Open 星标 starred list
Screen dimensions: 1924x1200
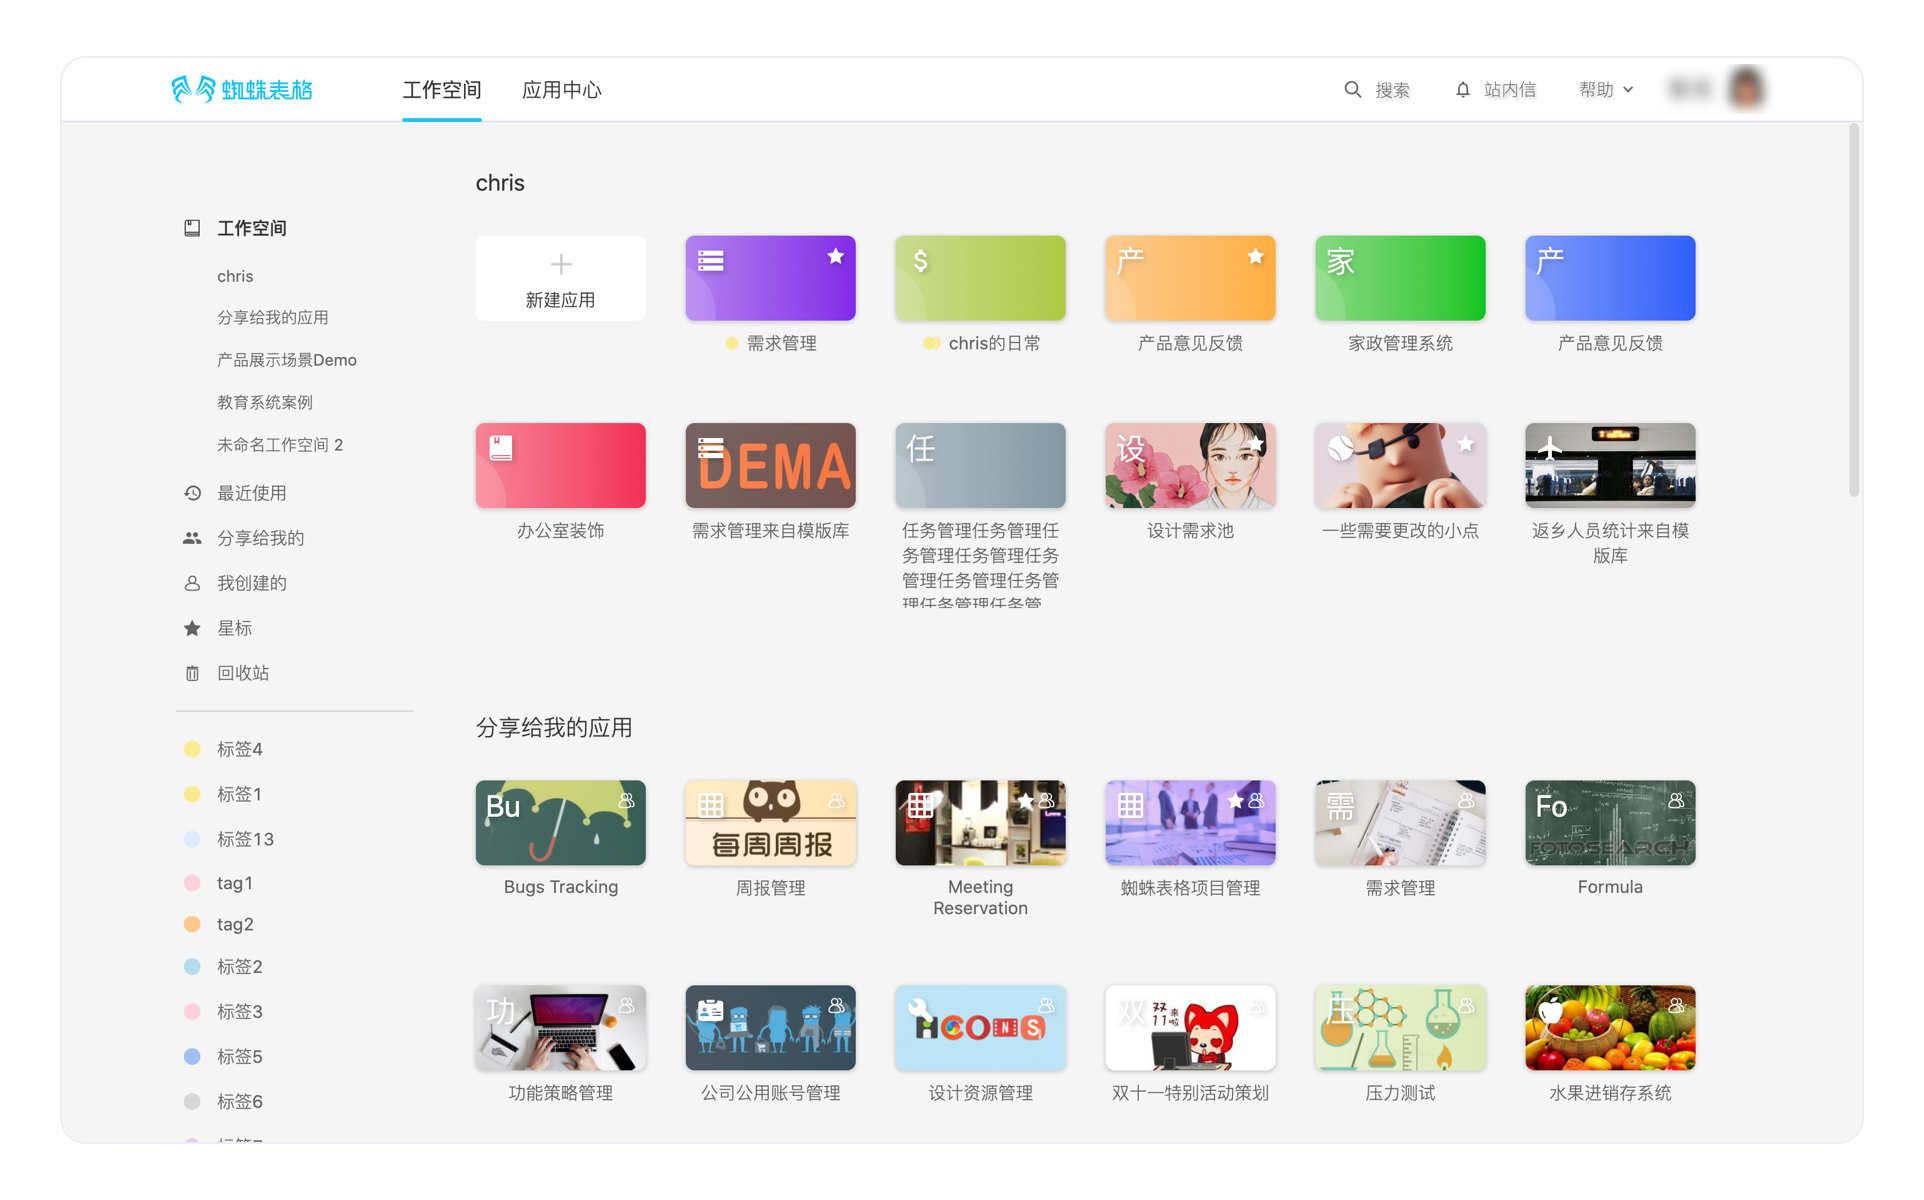pyautogui.click(x=234, y=628)
